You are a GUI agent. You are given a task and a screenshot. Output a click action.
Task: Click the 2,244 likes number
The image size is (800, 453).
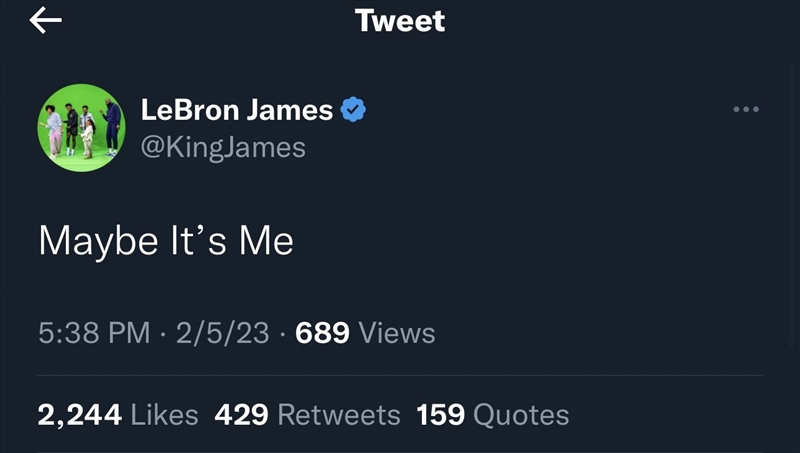pyautogui.click(x=80, y=414)
